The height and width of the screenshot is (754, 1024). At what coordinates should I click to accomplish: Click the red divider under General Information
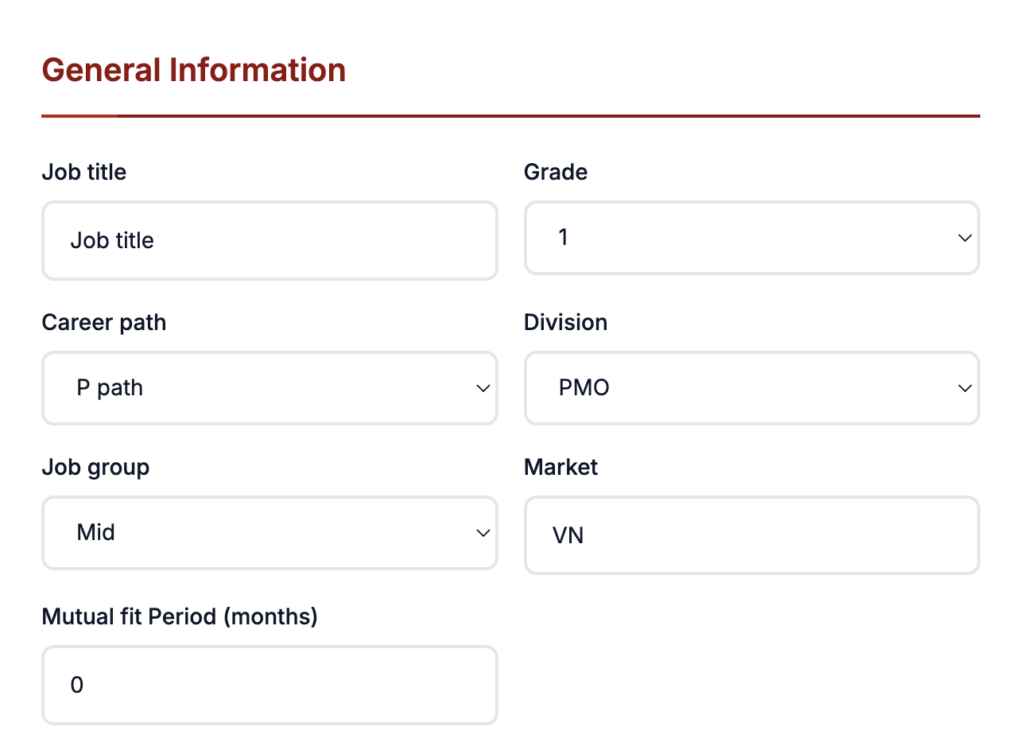click(x=510, y=116)
